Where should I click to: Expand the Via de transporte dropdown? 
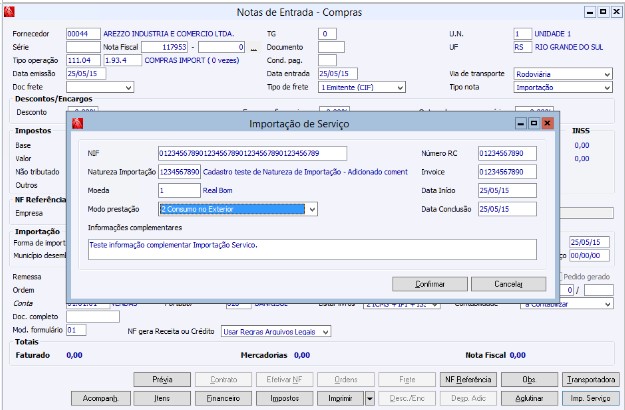point(607,74)
